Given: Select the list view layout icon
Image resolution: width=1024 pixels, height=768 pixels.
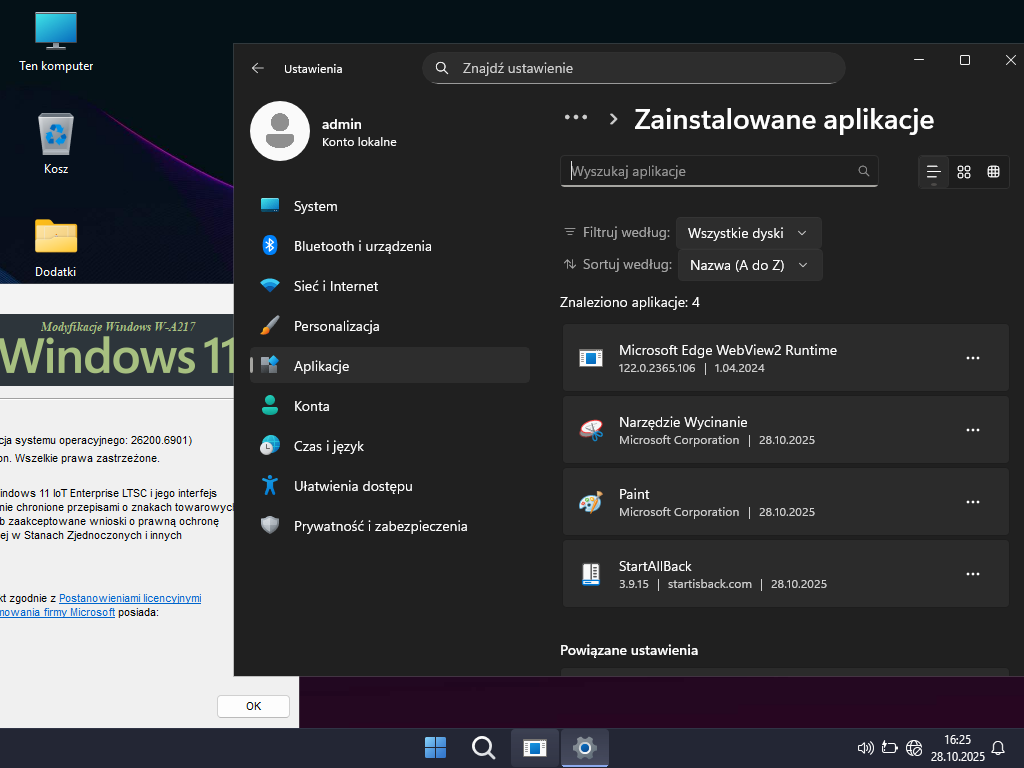Looking at the screenshot, I should point(933,172).
